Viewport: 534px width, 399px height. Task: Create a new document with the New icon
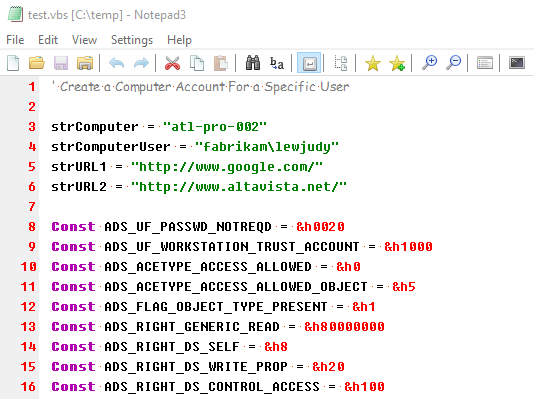click(x=13, y=63)
